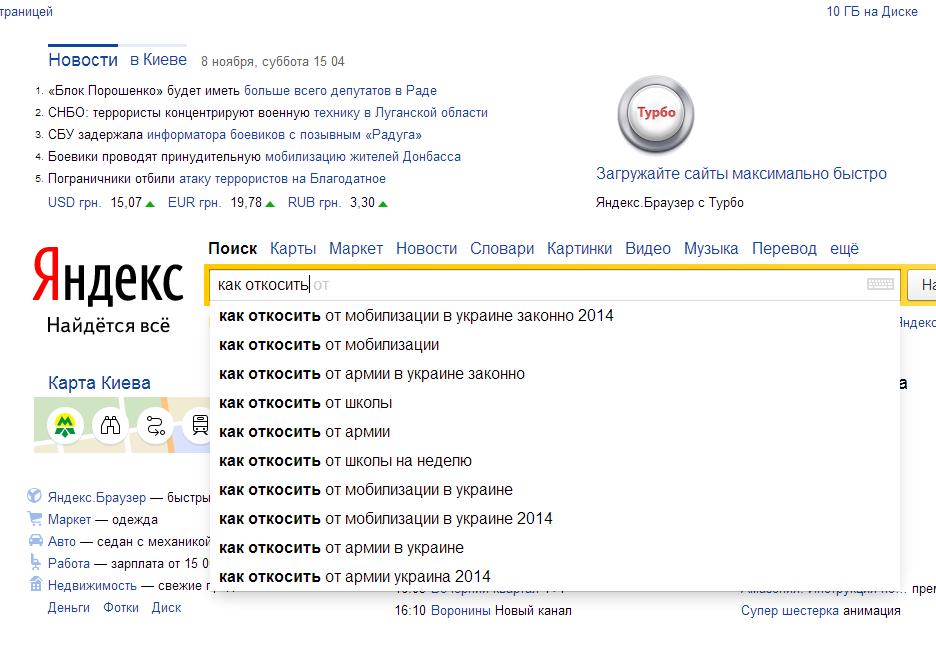This screenshot has height=667, width=936.
Task: Click the binoculars panorama icon on map
Action: point(110,425)
